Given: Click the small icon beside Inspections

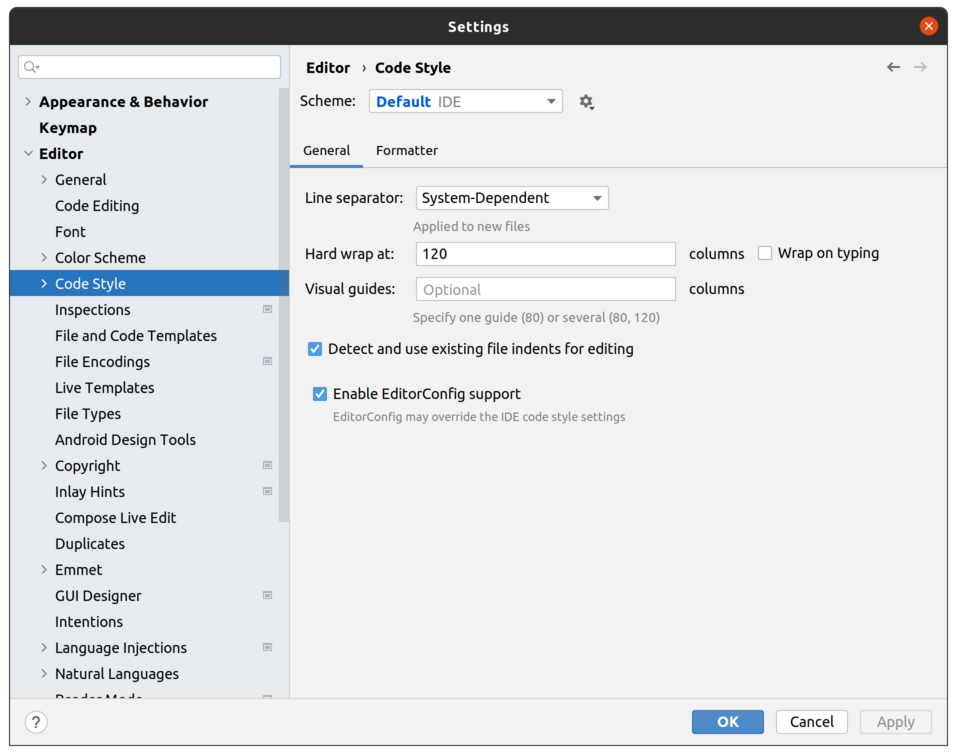Looking at the screenshot, I should [x=267, y=309].
